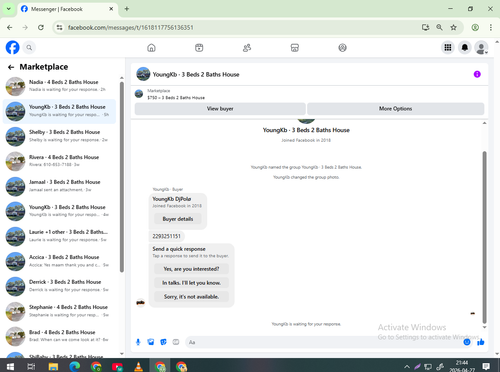Viewport: 500px width, 372px height.
Task: Bookmark this page star icon
Action: tap(453, 27)
